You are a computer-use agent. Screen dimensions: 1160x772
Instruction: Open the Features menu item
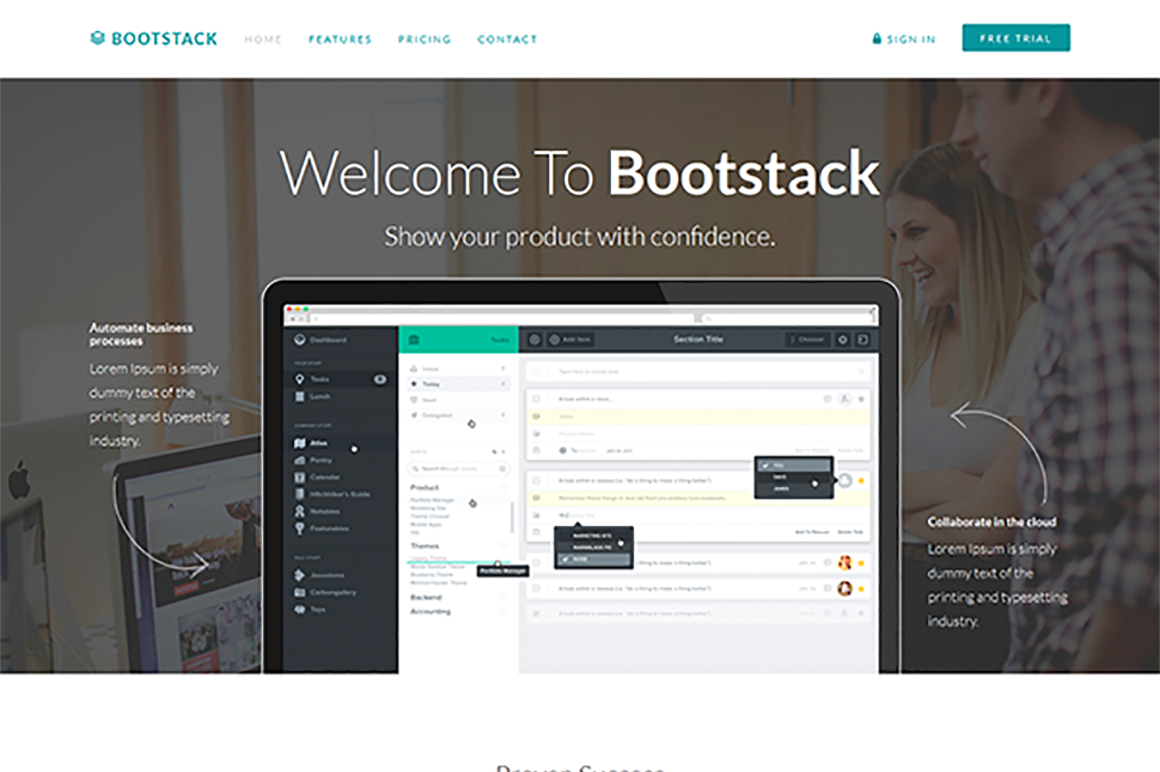click(340, 39)
